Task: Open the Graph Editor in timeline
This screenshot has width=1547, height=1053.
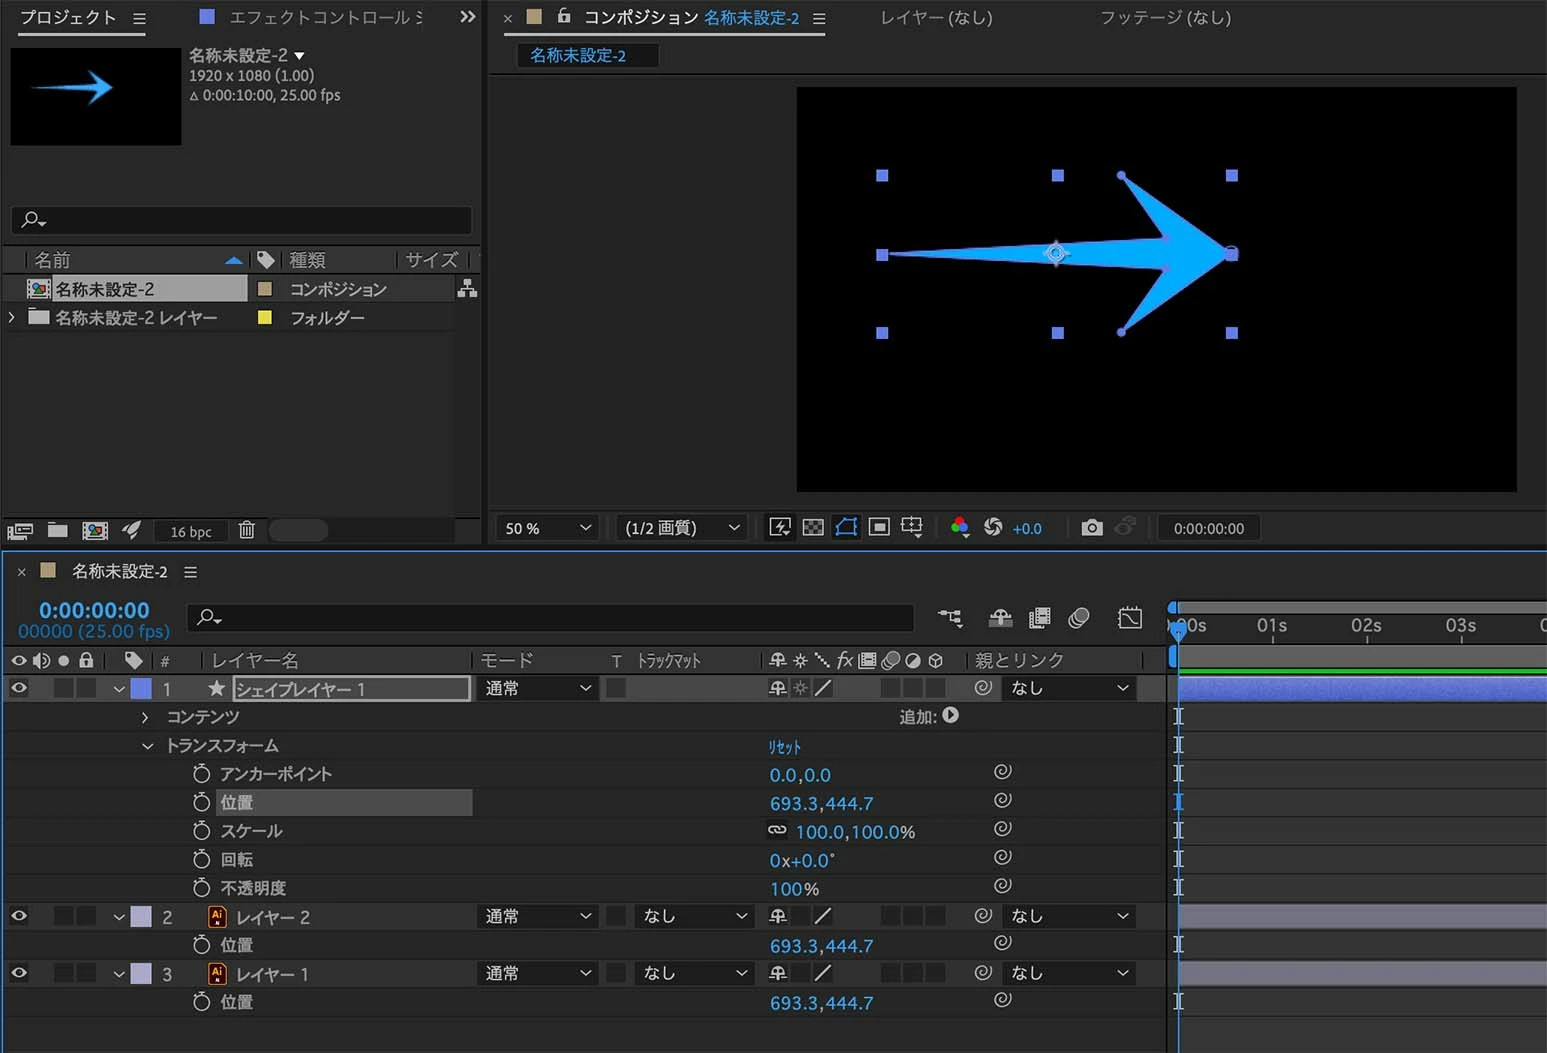Action: tap(1130, 618)
